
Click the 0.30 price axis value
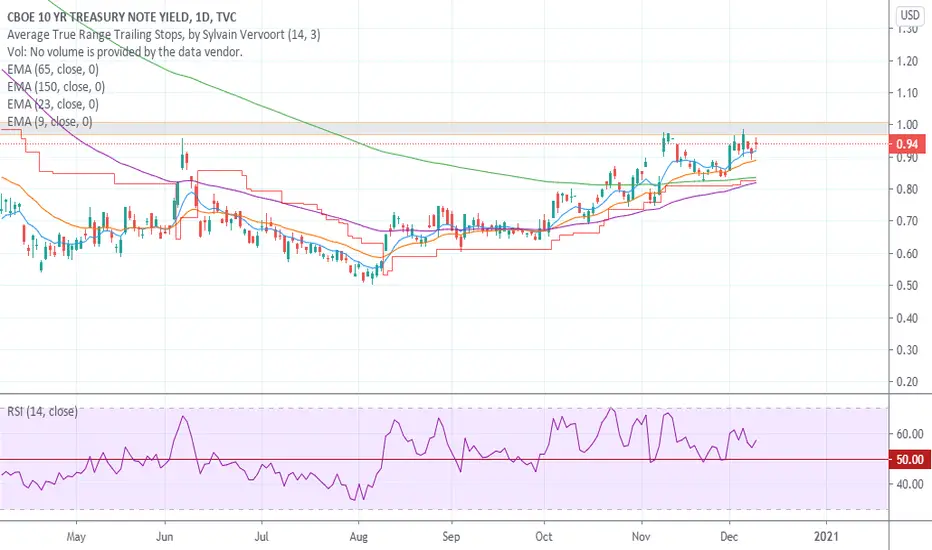(907, 350)
